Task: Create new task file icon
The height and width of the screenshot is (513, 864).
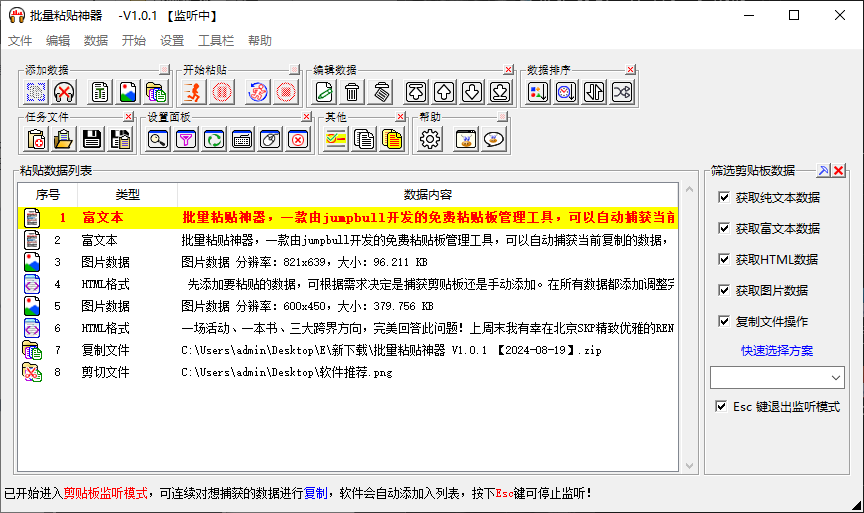Action: click(x=36, y=139)
